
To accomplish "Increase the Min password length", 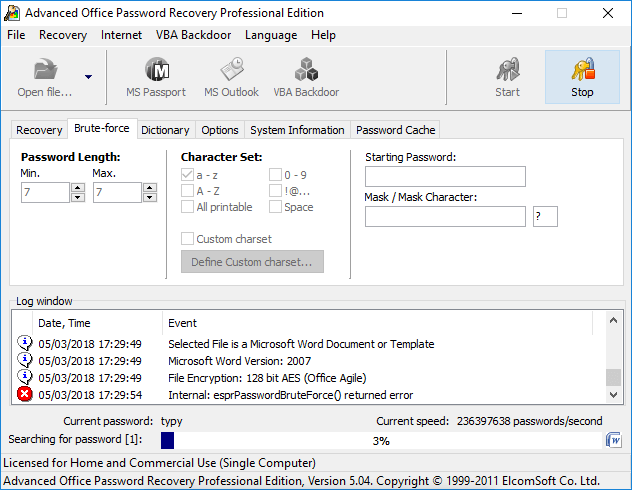I will (78, 187).
